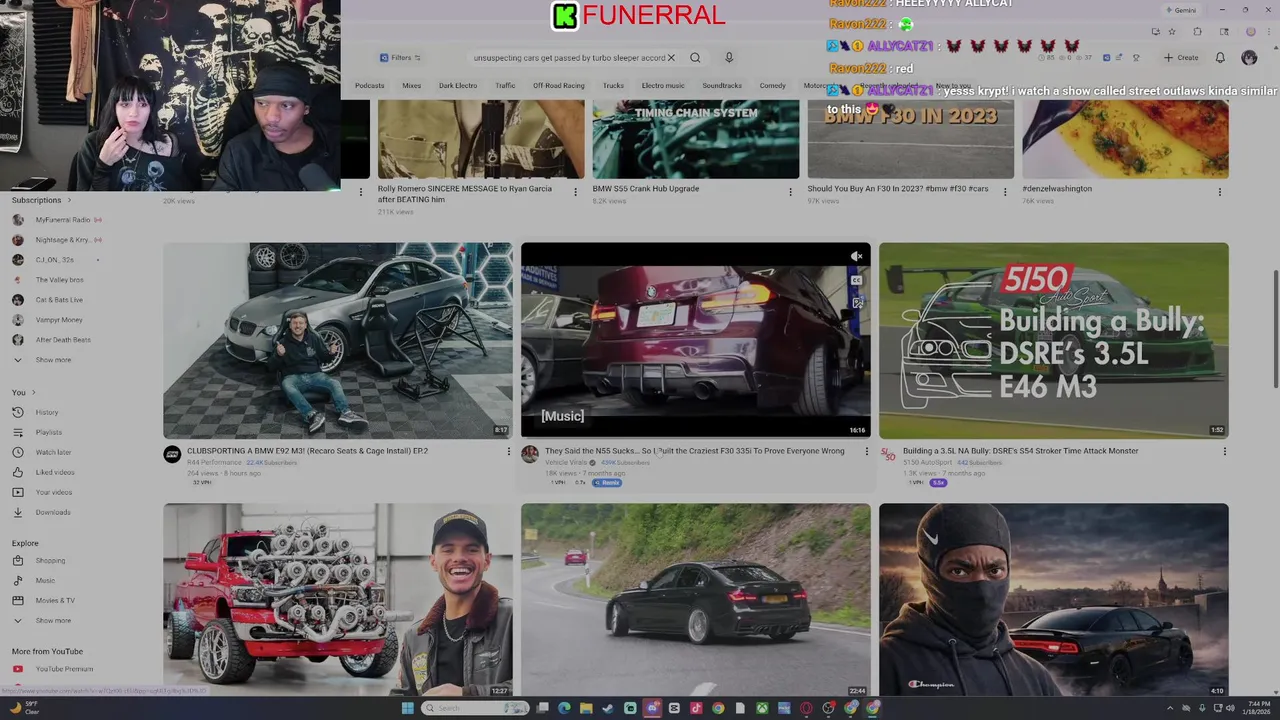Open options menu for DSRE's S54 Stroker video
Screen dimensions: 1280x720
[1224, 452]
